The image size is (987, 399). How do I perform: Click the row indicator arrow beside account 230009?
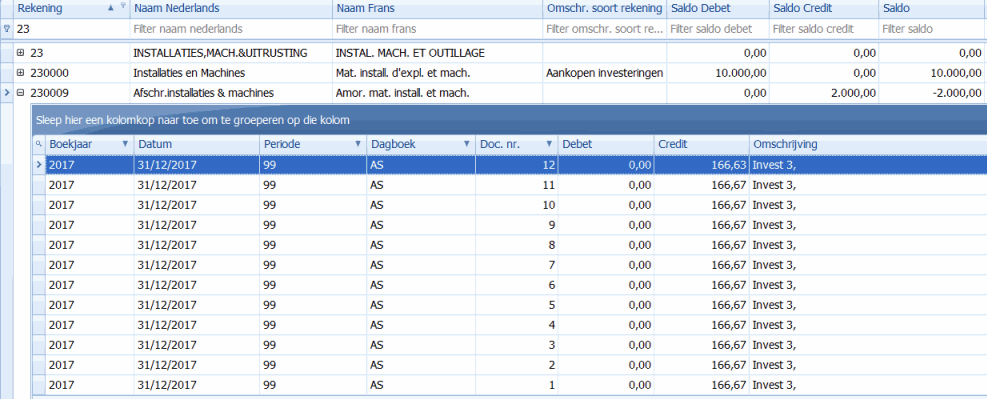(x=7, y=93)
